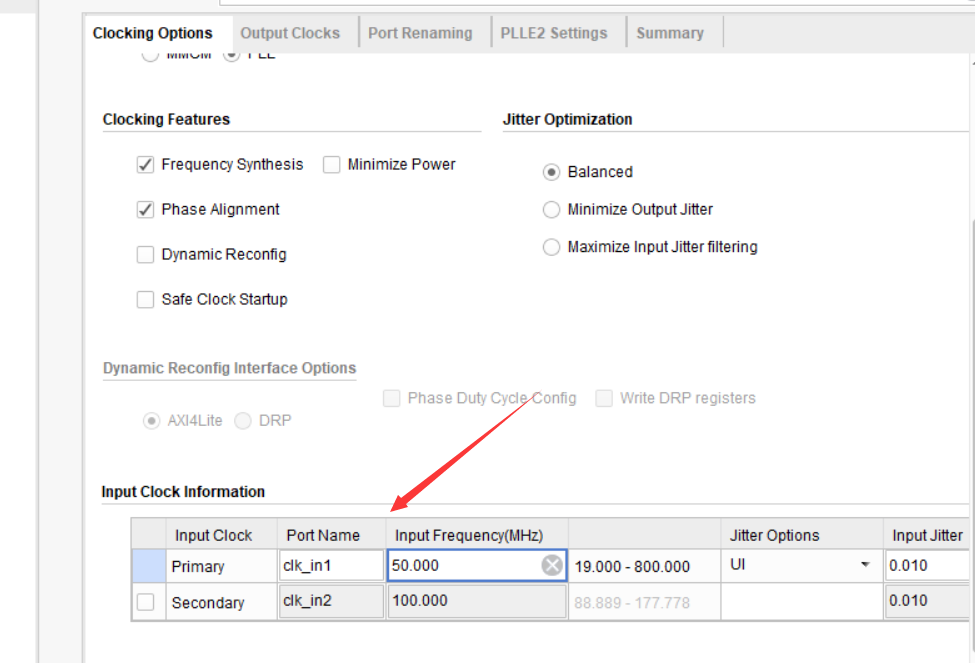Uncheck Frequency Synthesis
The height and width of the screenshot is (663, 975).
(145, 164)
